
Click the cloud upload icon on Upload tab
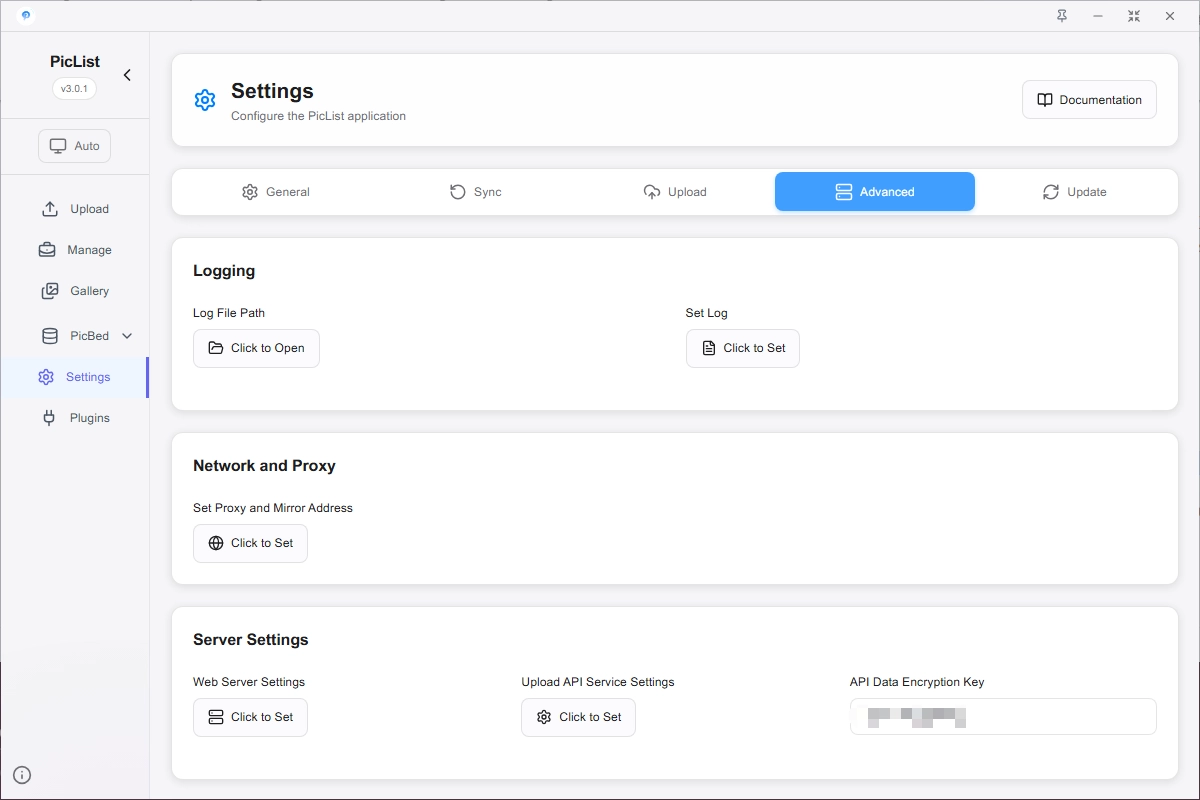click(652, 192)
